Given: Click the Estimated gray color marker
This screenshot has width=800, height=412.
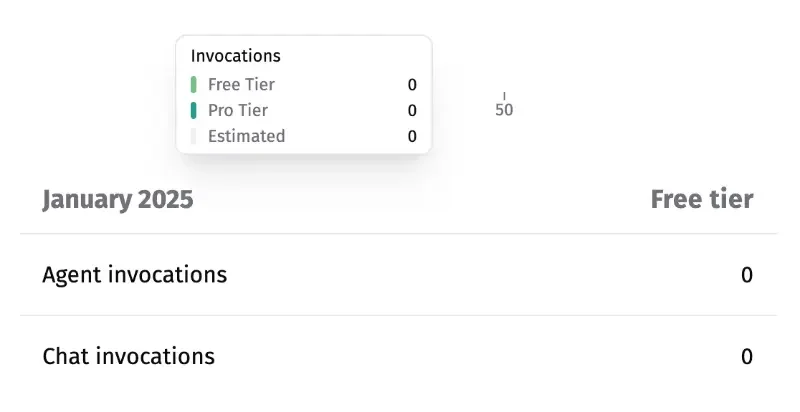Looking at the screenshot, I should point(193,136).
